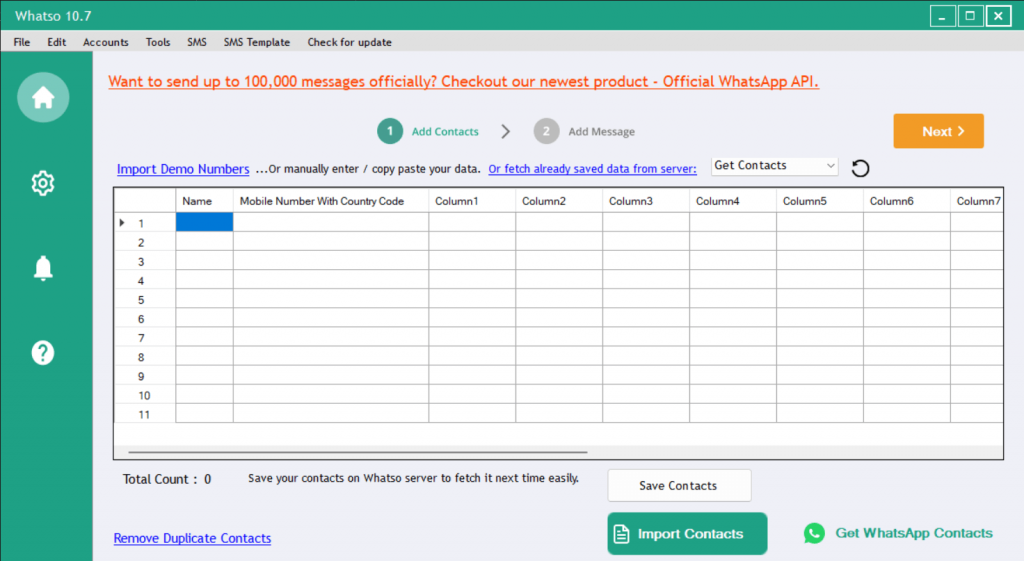This screenshot has width=1024, height=561.
Task: Click Get WhatsApp Contacts text
Action: point(914,533)
